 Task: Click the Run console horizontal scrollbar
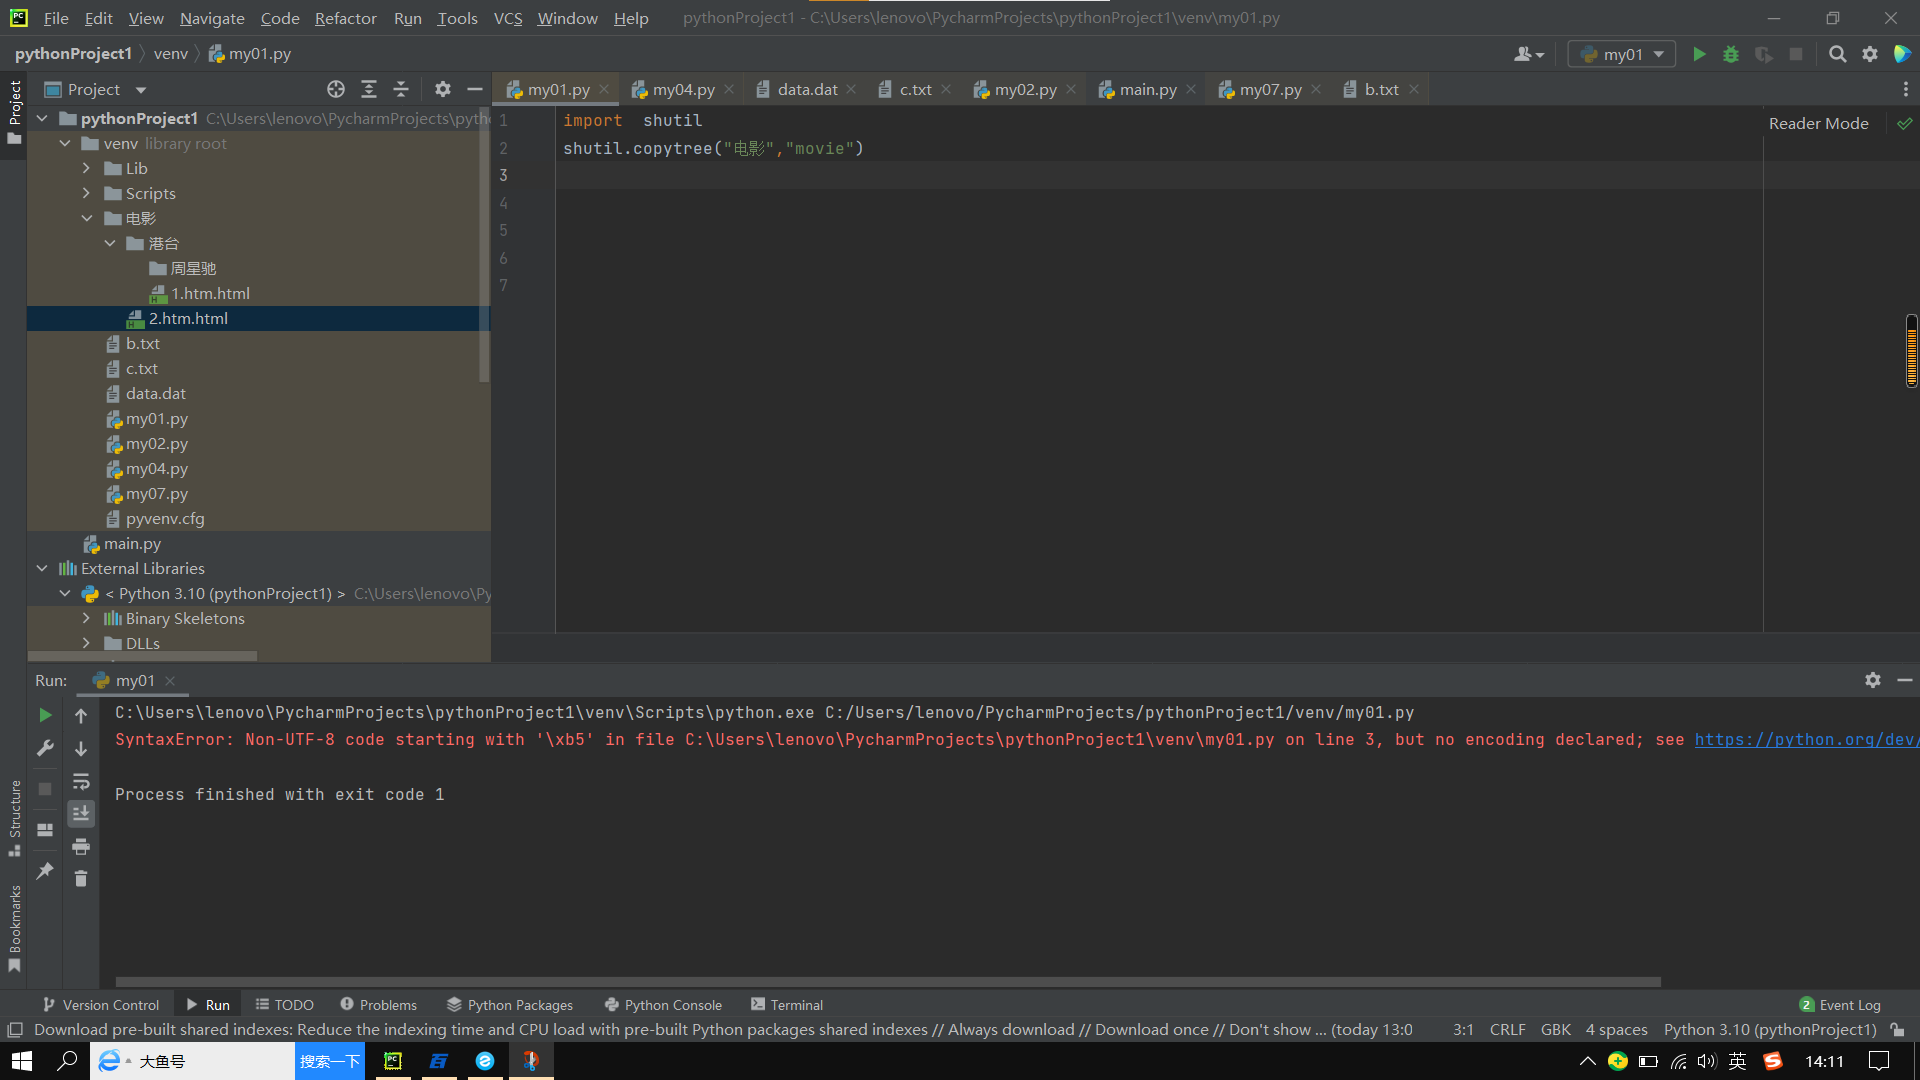(888, 982)
